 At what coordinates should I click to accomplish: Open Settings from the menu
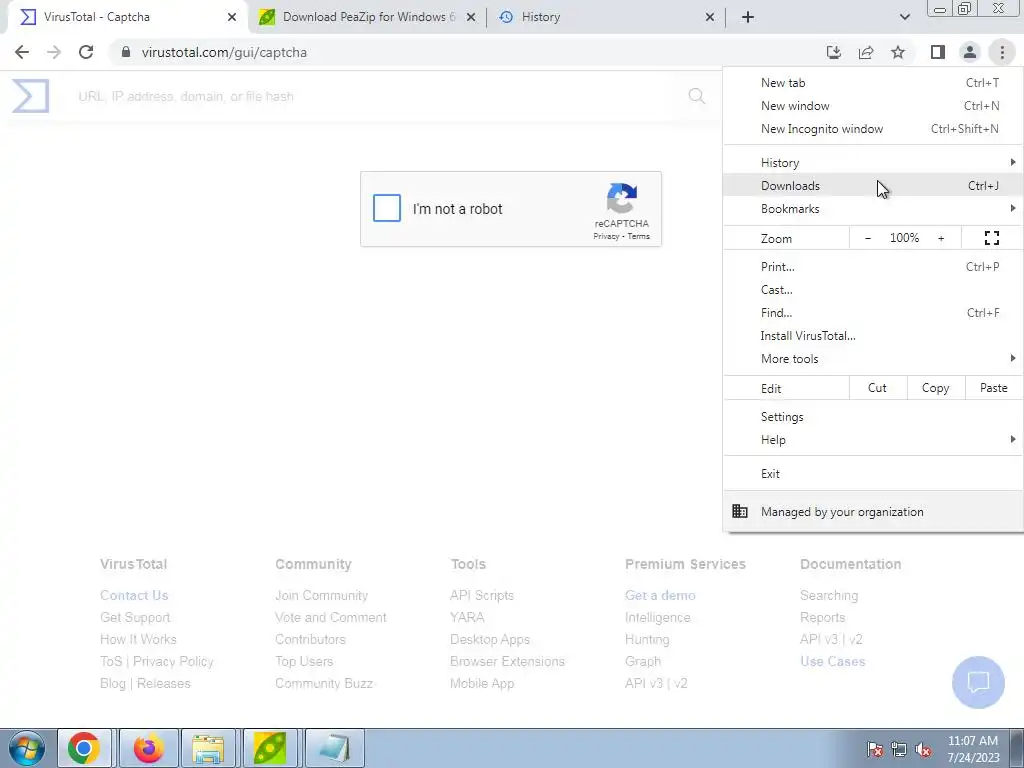coord(873,417)
